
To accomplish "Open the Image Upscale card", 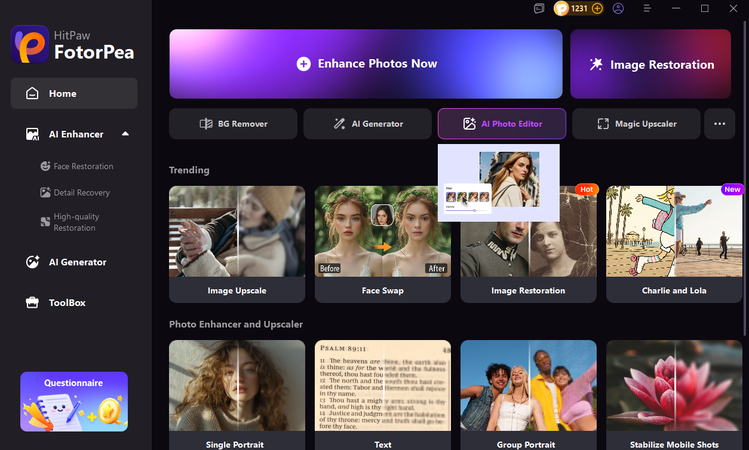I will [x=237, y=244].
